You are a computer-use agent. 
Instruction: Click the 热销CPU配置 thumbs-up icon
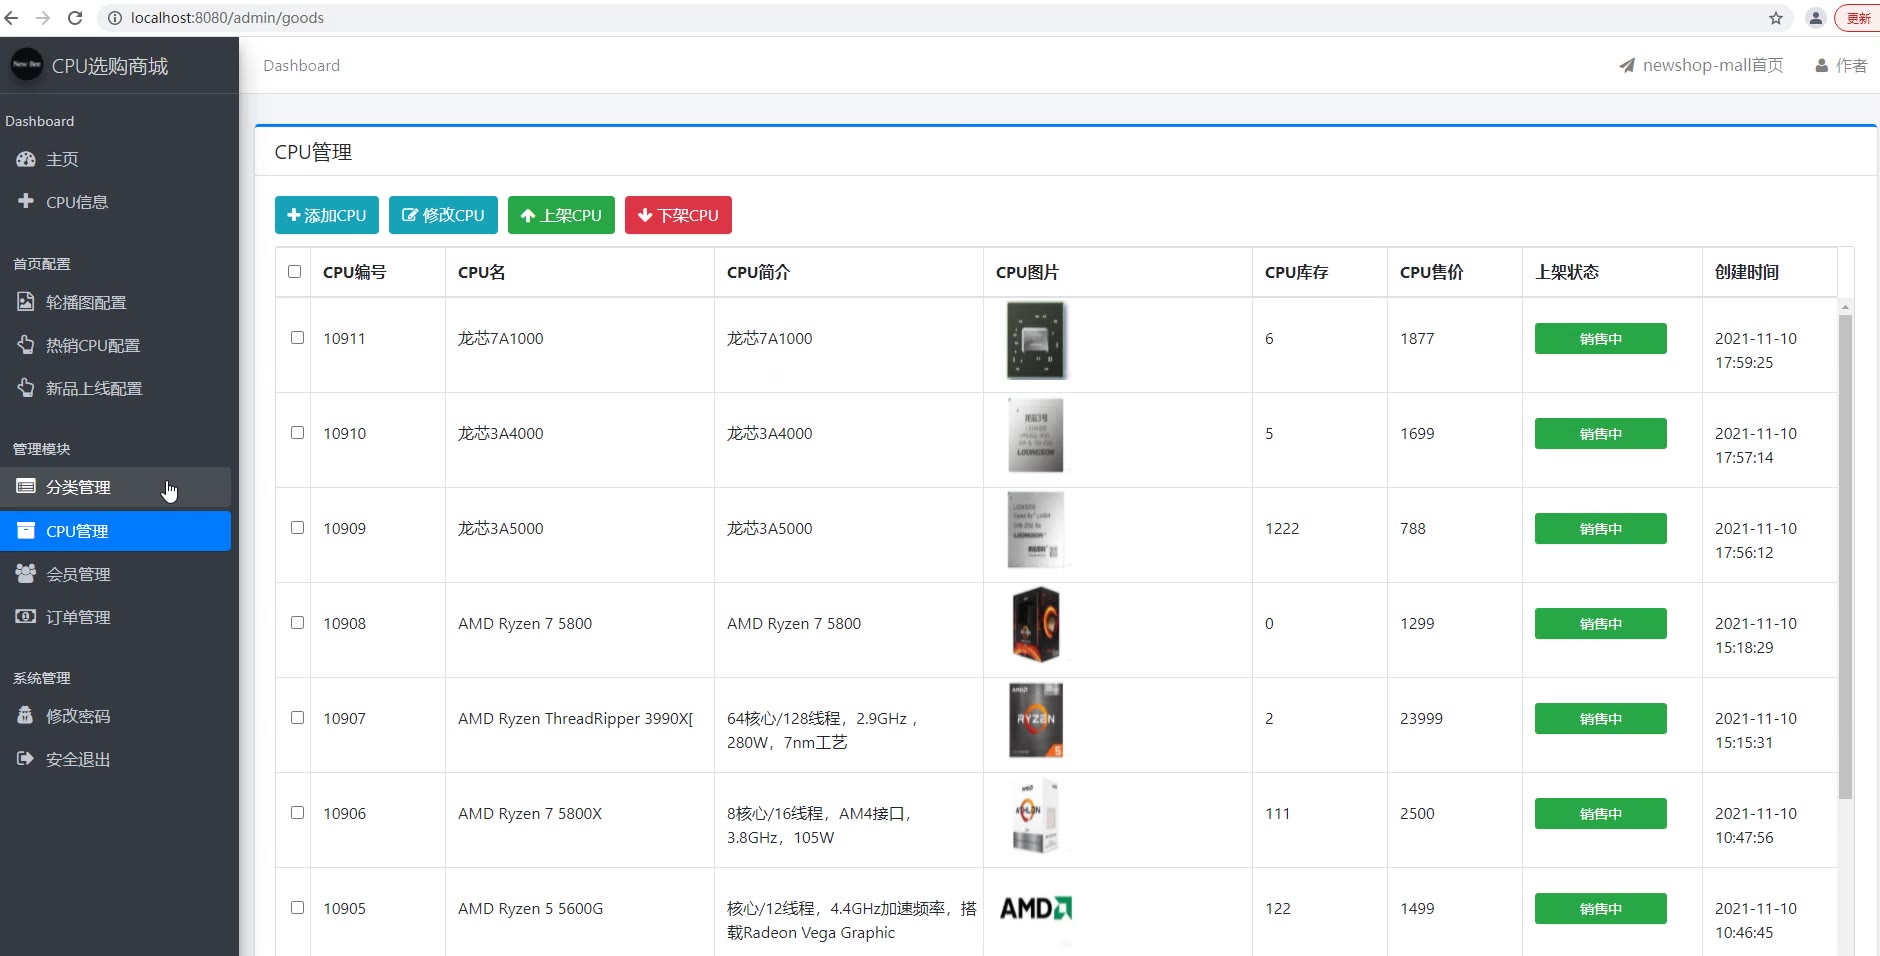pos(26,345)
